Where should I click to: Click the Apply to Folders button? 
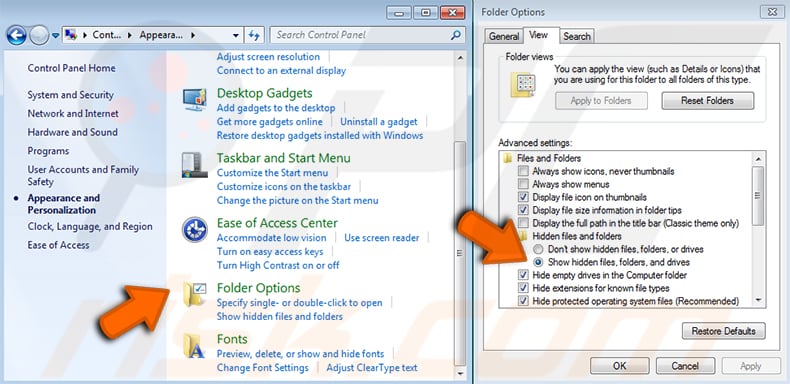coord(601,101)
